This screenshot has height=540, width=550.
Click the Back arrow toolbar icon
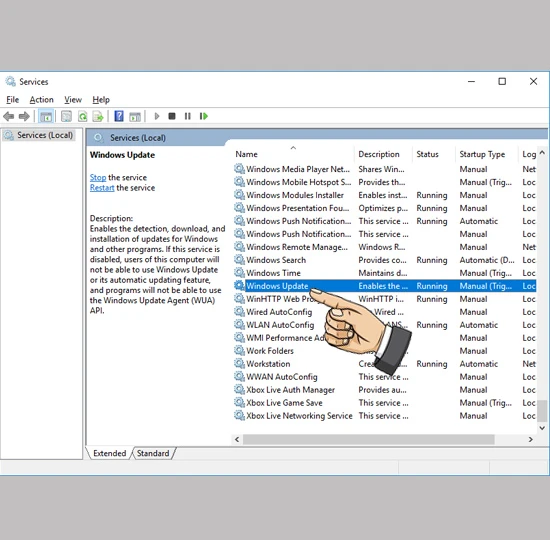(8, 116)
